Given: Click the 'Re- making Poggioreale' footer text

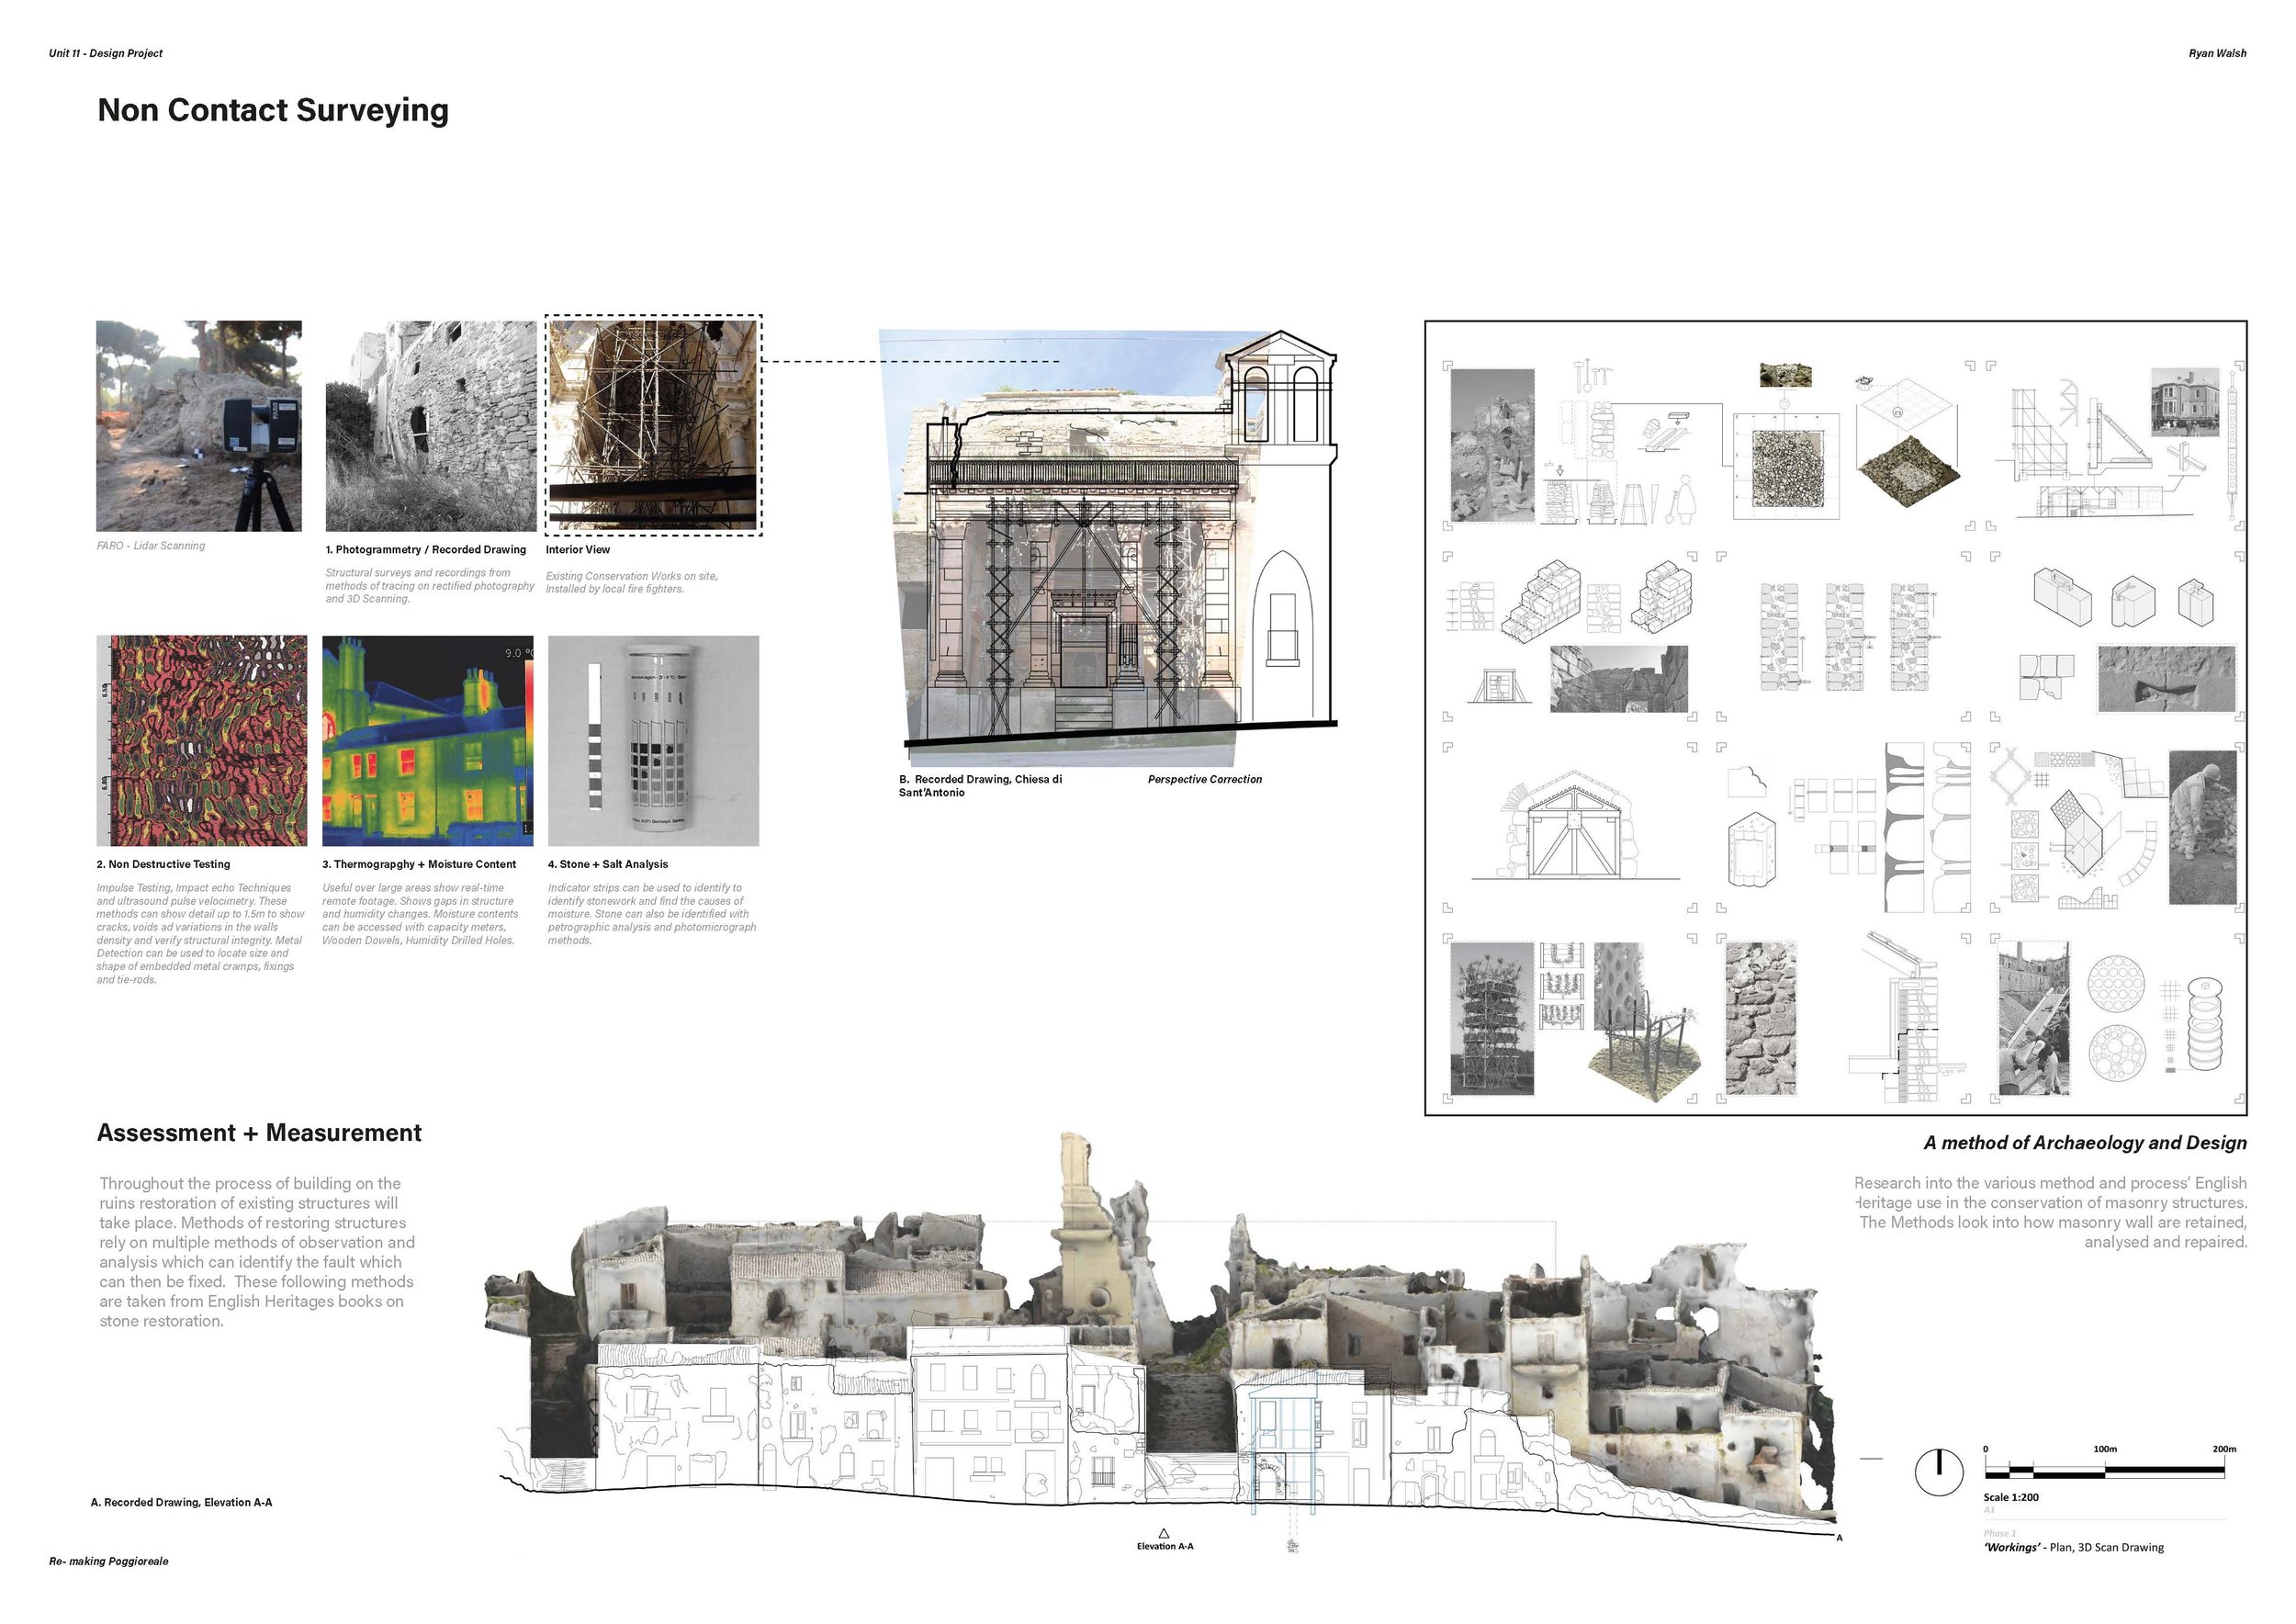Looking at the screenshot, I should click(109, 1561).
